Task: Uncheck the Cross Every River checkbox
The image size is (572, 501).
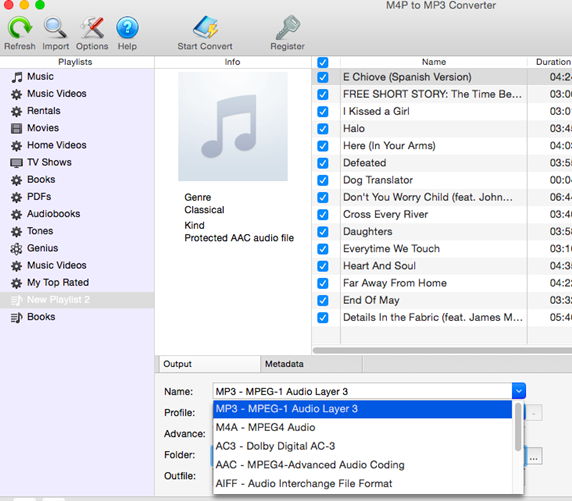Action: [322, 215]
